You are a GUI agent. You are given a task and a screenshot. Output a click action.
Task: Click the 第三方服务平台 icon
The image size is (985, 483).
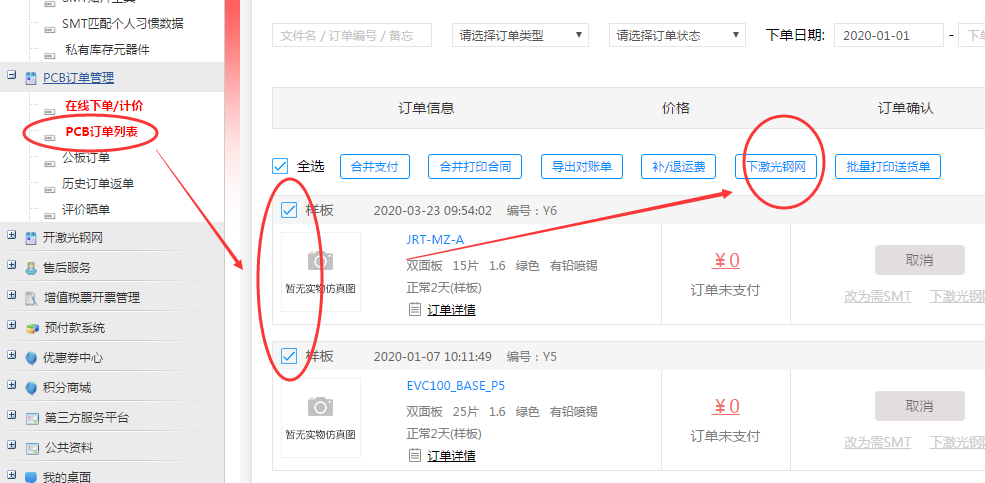32,418
